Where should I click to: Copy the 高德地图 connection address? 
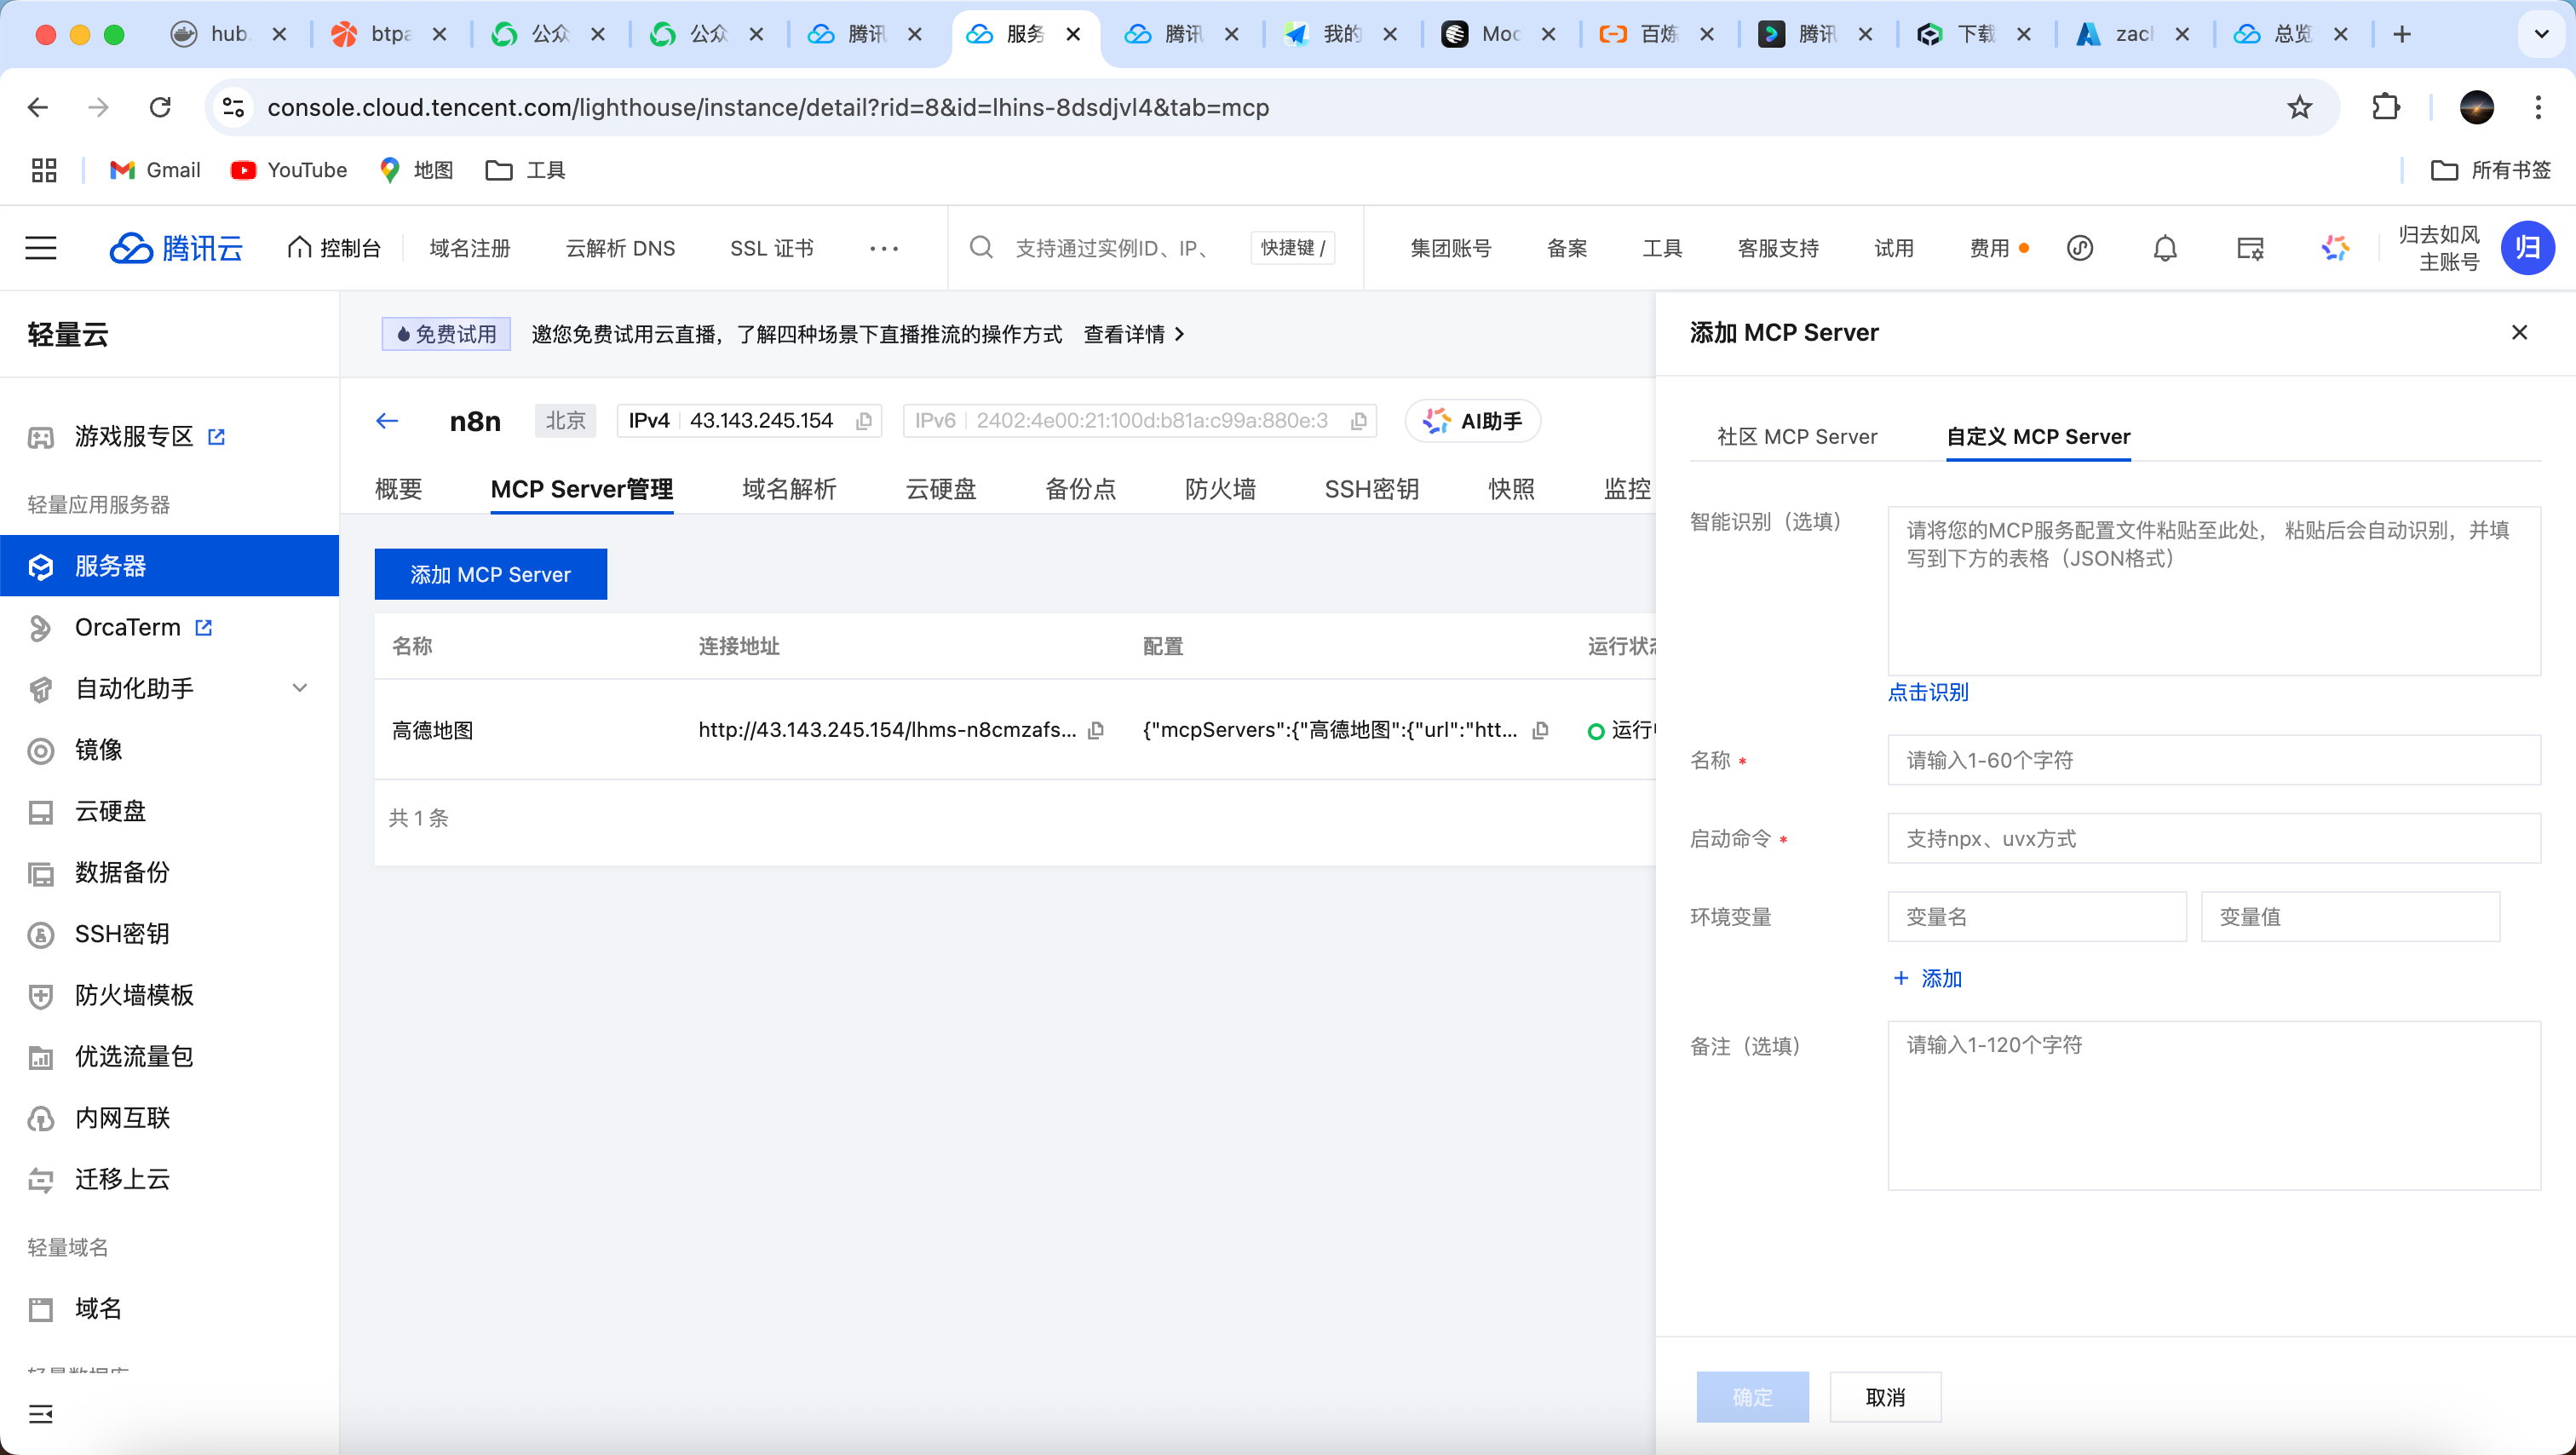(x=1096, y=730)
